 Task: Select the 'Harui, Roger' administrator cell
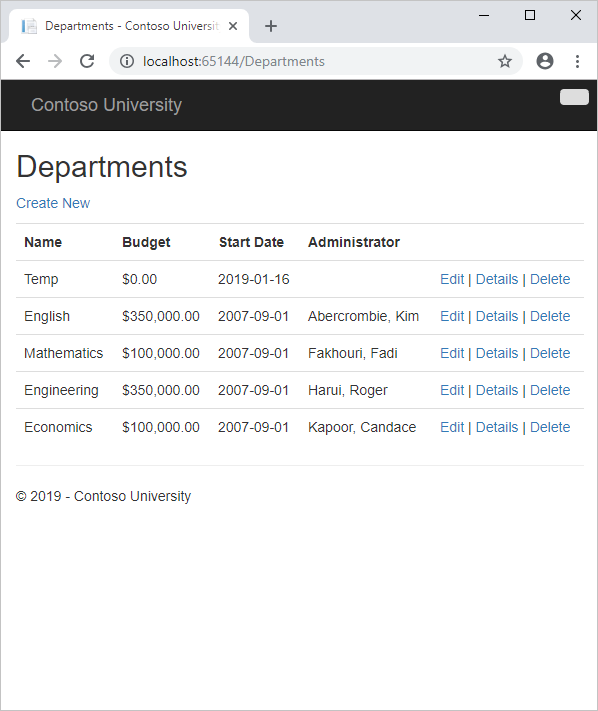348,390
